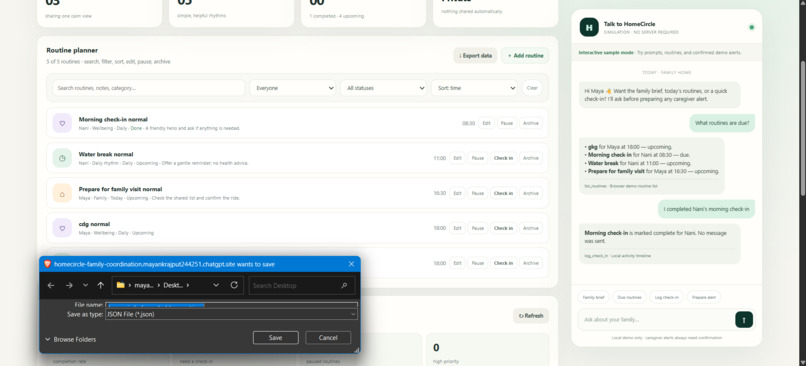The image size is (806, 366).
Task: Click the Routine planner heading
Action: pyautogui.click(x=72, y=50)
